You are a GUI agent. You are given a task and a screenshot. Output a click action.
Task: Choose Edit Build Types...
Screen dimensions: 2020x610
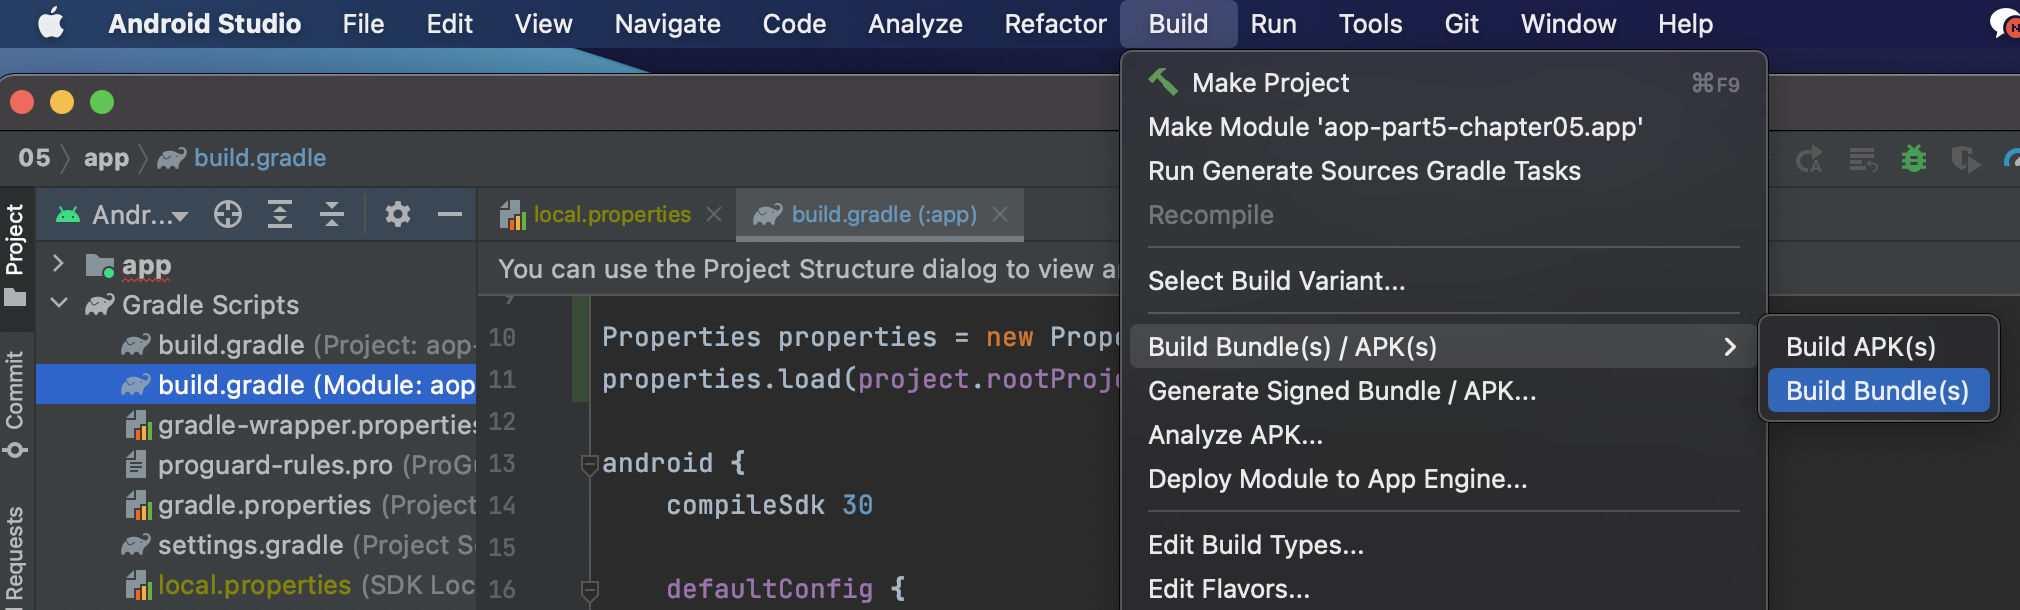point(1443,545)
